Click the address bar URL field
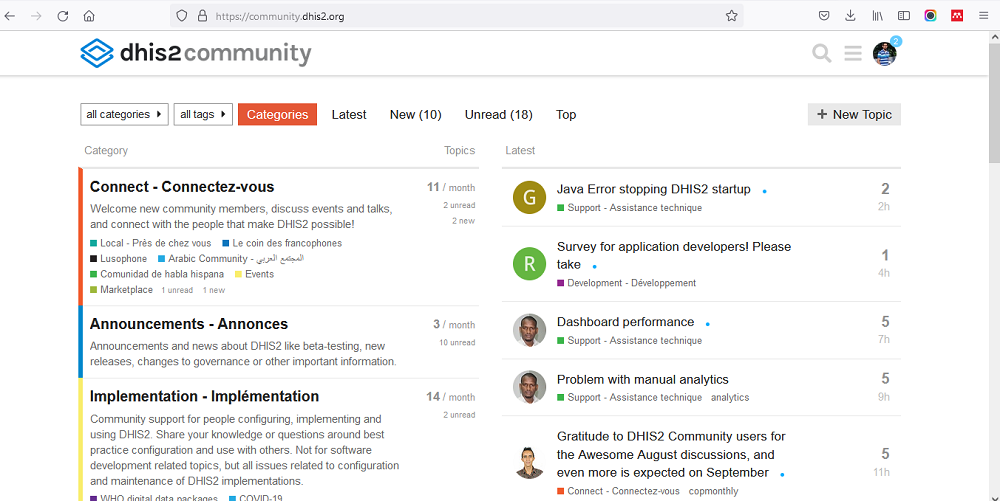Image resolution: width=1000 pixels, height=501 pixels. coord(456,16)
